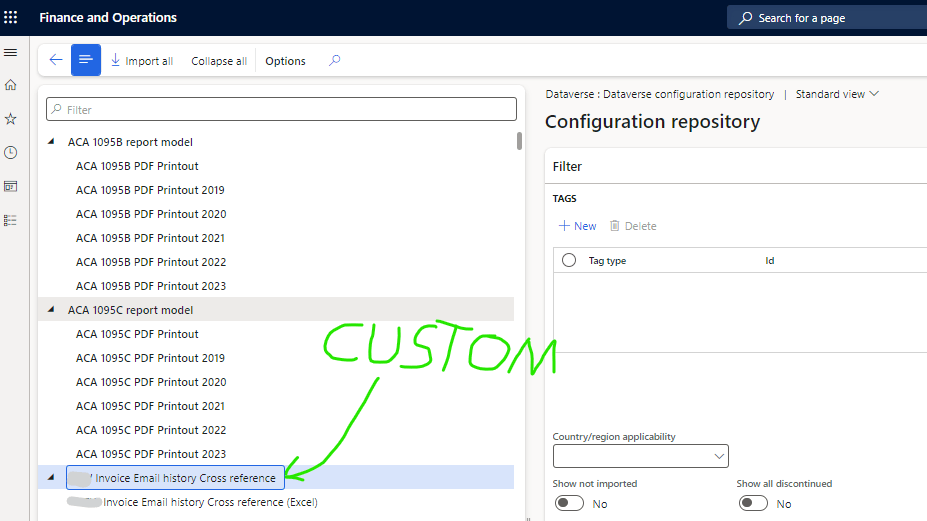The width and height of the screenshot is (927, 521).
Task: Open the Options menu
Action: click(285, 61)
